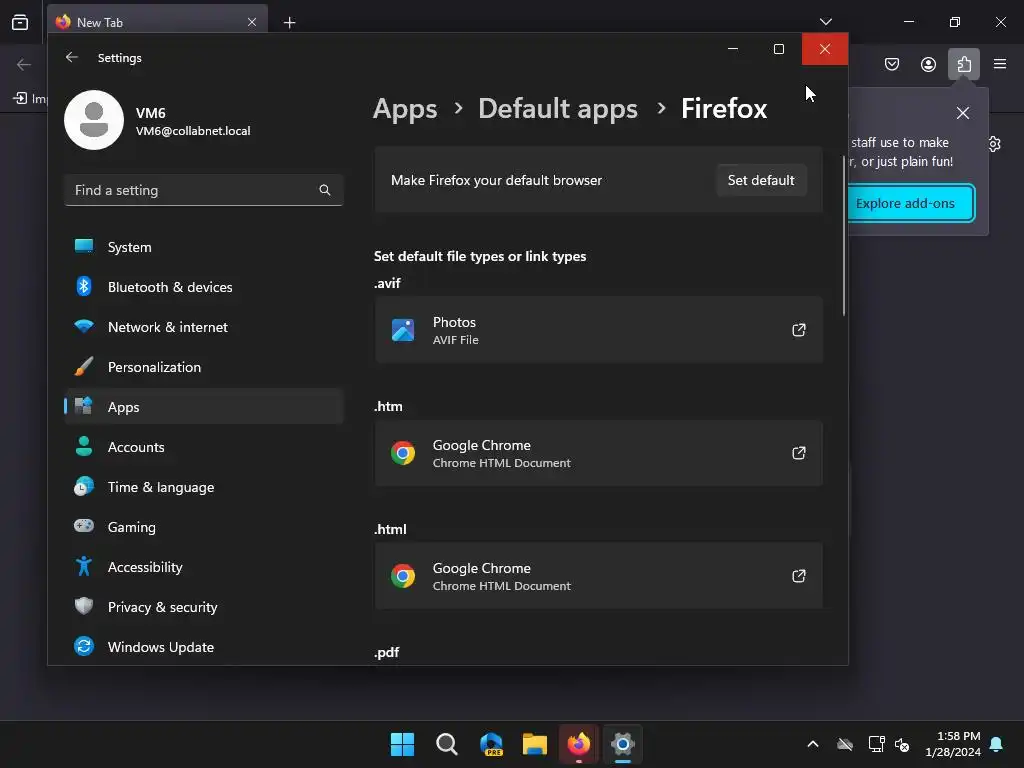
Task: Open Network & internet settings
Action: pyautogui.click(x=204, y=327)
